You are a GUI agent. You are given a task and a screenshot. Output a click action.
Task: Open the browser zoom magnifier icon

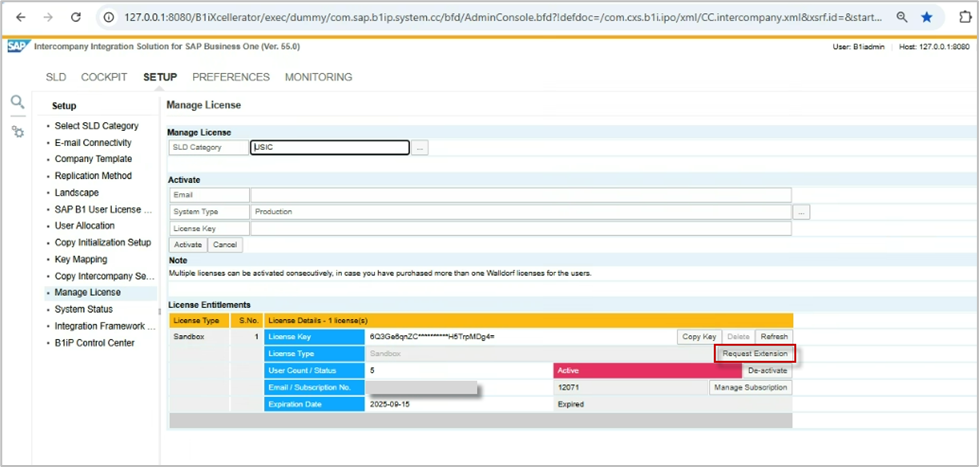tap(902, 17)
